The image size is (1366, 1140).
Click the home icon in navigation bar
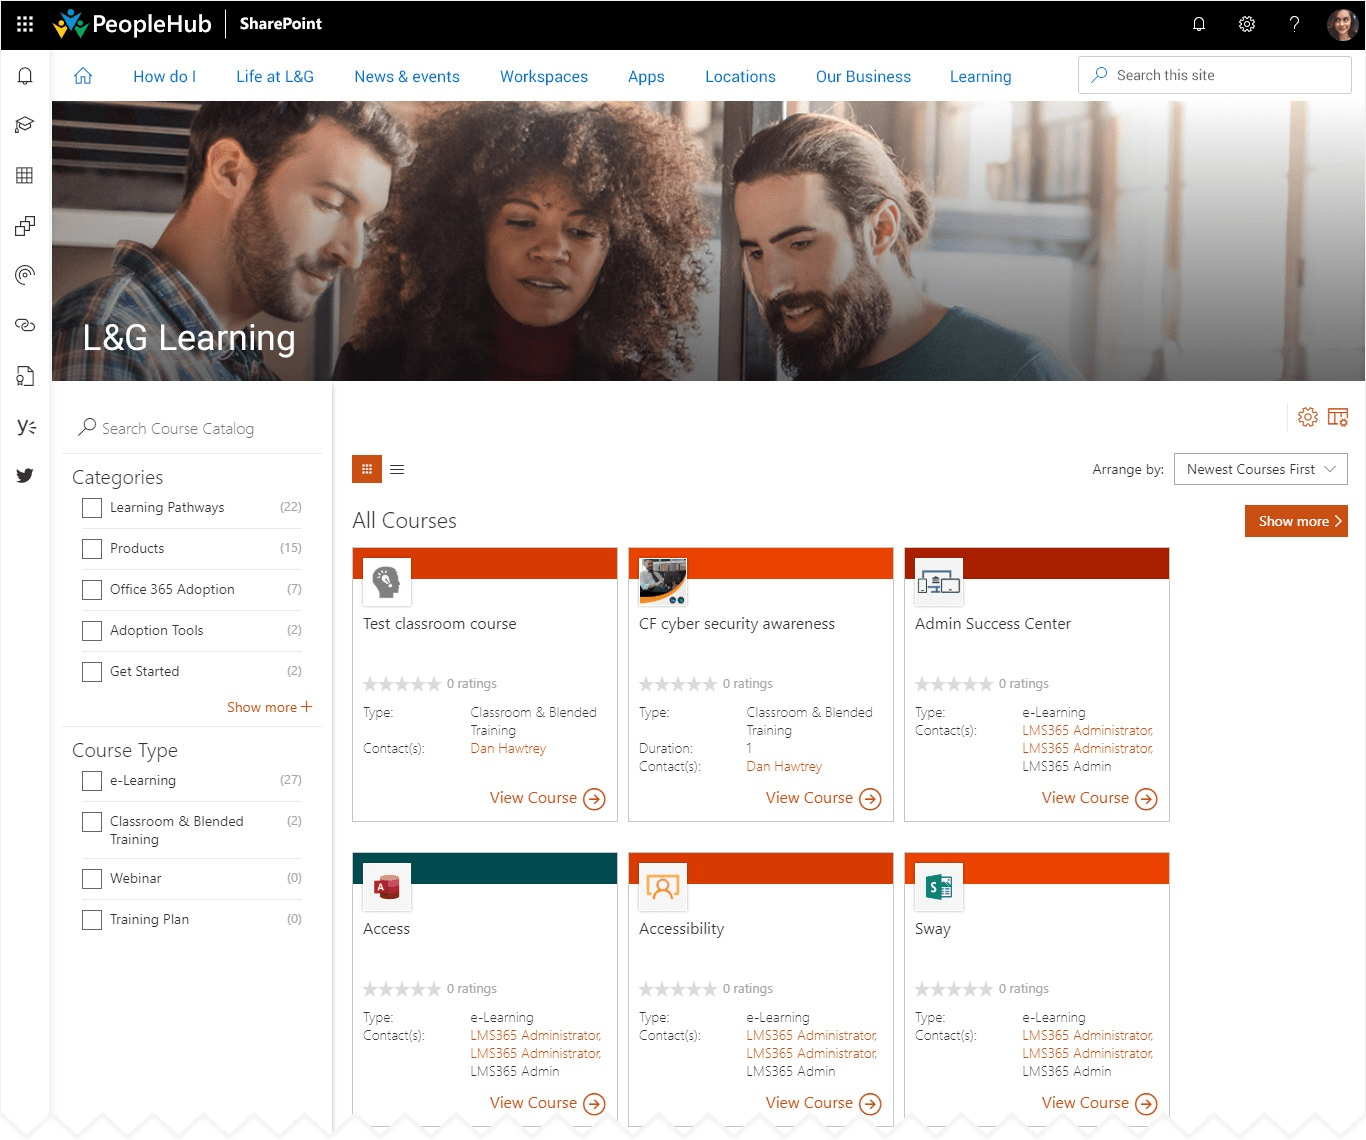pos(83,76)
